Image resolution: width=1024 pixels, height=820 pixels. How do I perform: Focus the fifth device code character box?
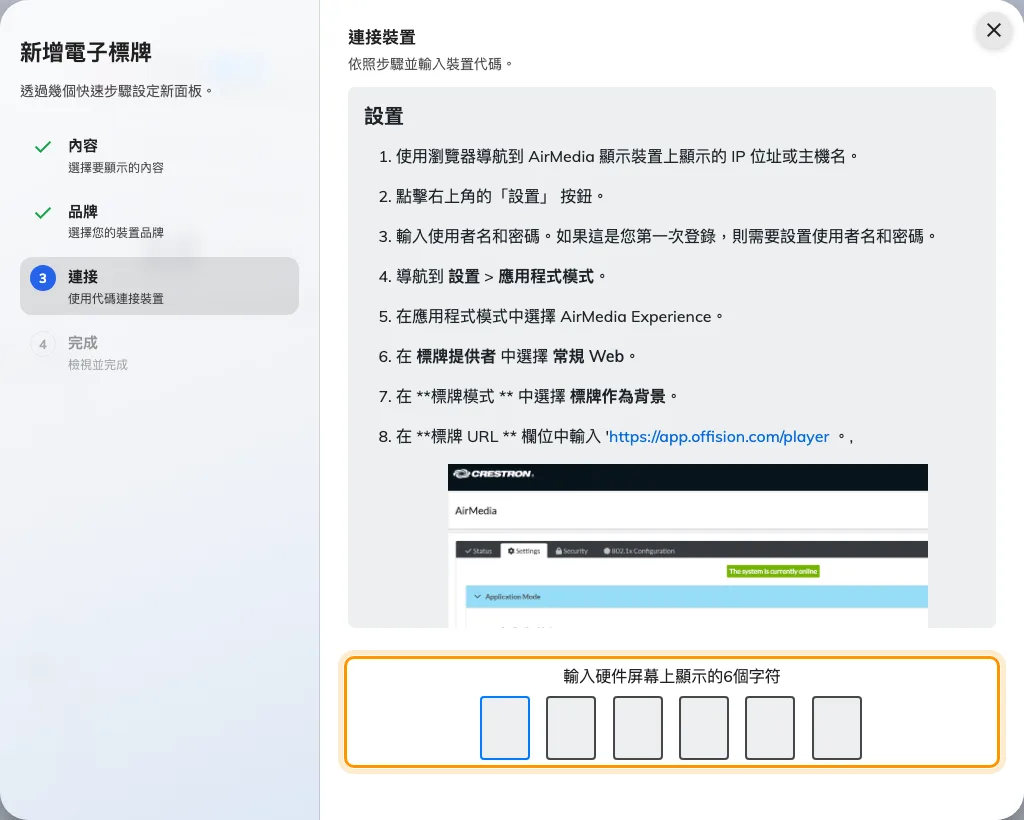770,728
